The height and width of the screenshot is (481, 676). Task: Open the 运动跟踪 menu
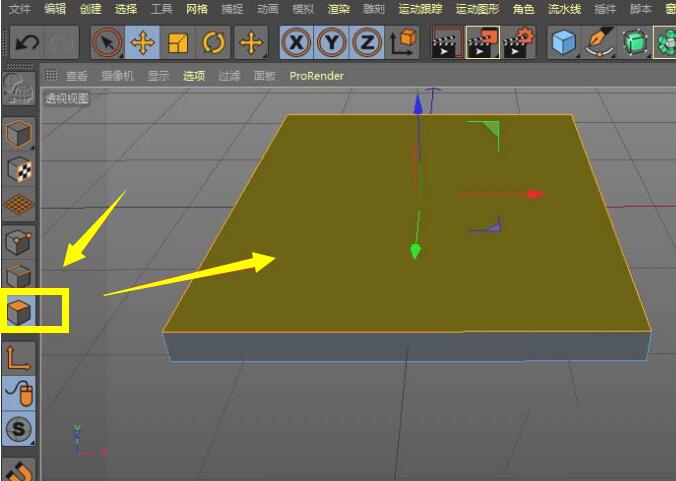(420, 9)
